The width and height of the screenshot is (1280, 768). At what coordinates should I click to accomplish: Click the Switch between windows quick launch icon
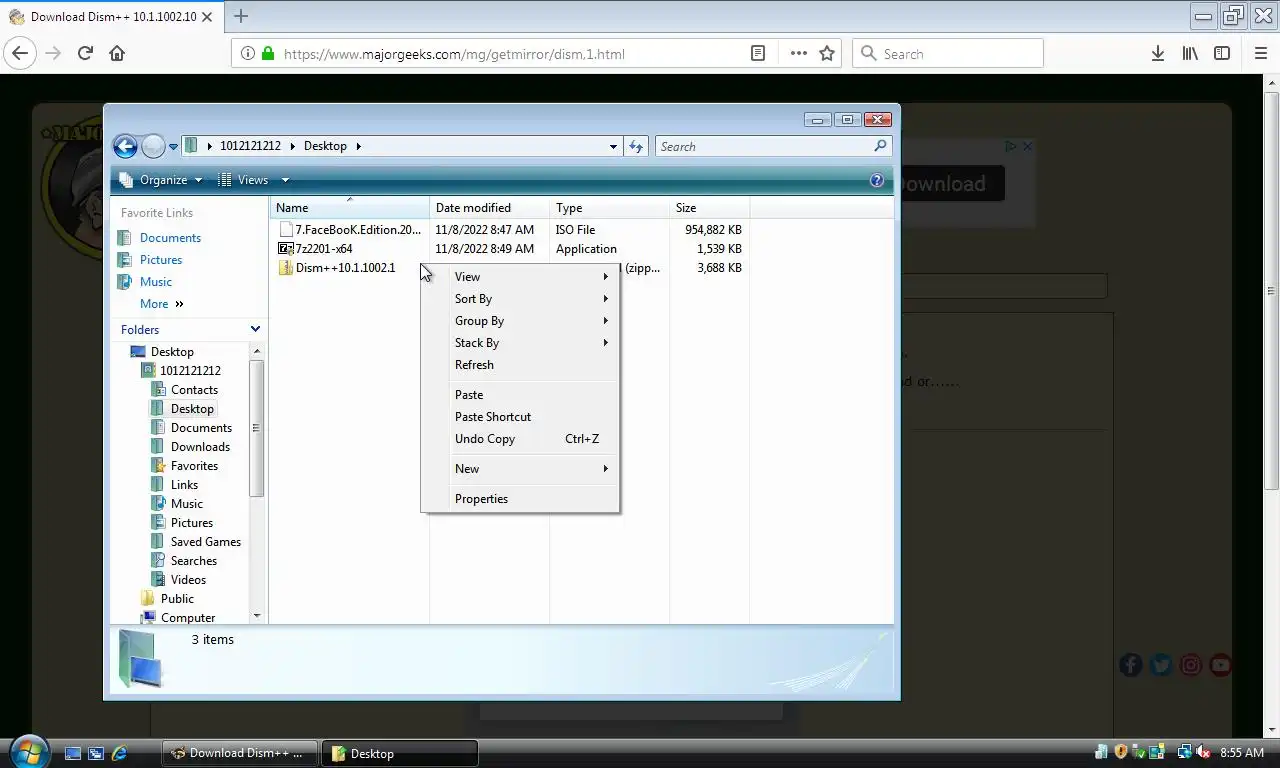(x=96, y=753)
